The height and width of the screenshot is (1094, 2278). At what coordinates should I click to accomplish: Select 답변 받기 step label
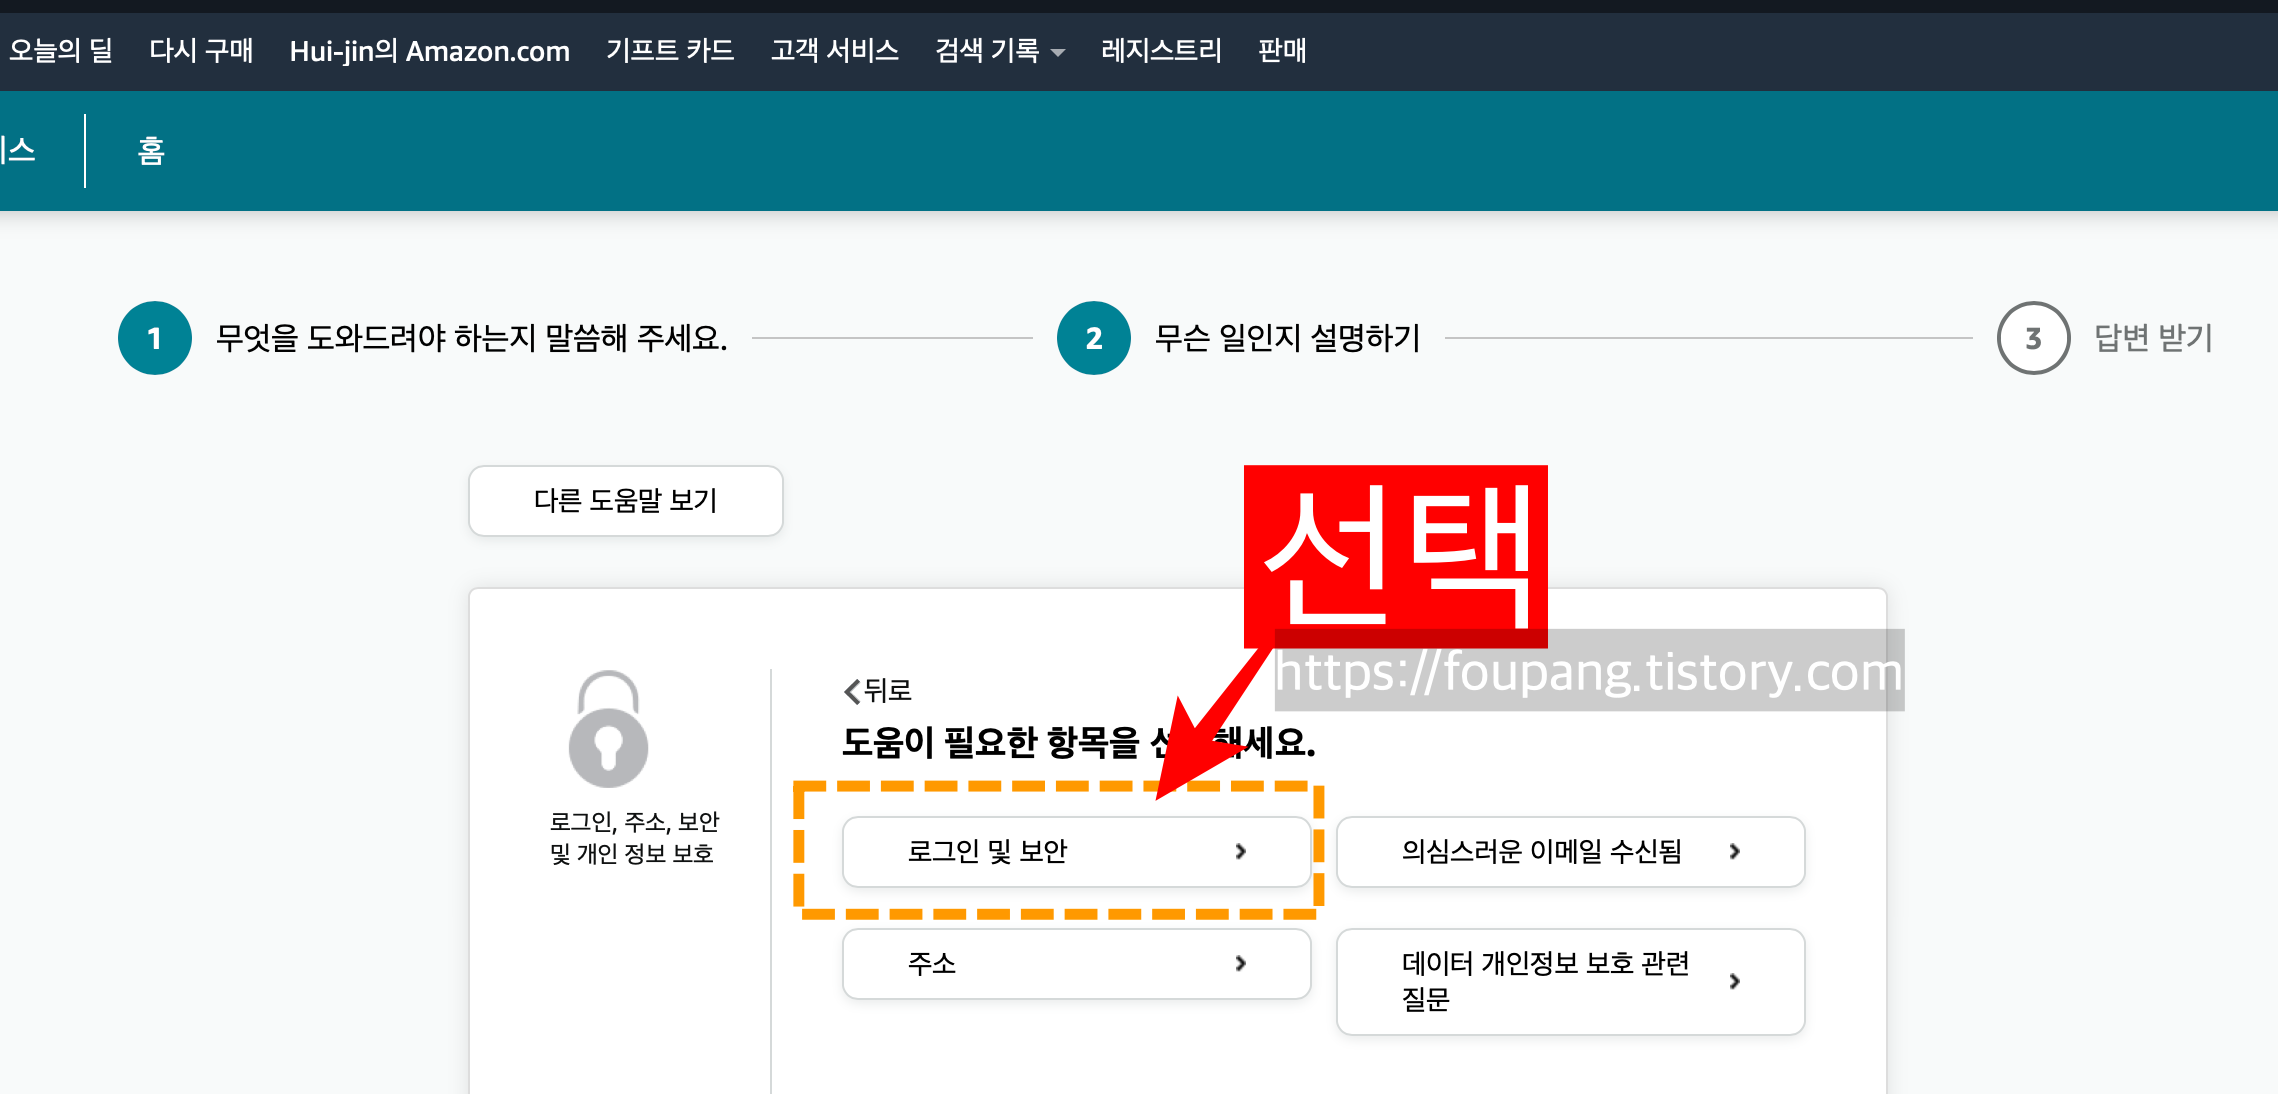tap(2153, 338)
